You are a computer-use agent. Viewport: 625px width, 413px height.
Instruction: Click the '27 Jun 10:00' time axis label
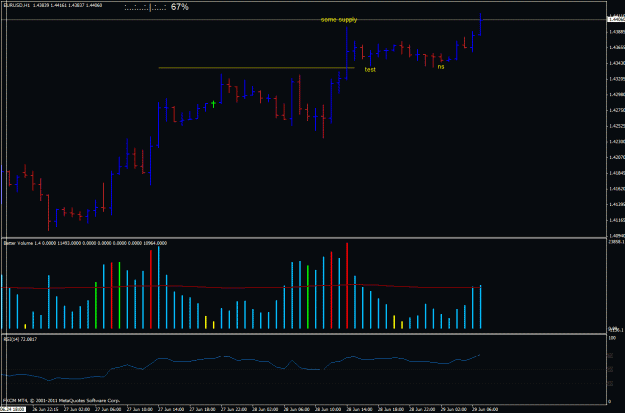coord(140,409)
